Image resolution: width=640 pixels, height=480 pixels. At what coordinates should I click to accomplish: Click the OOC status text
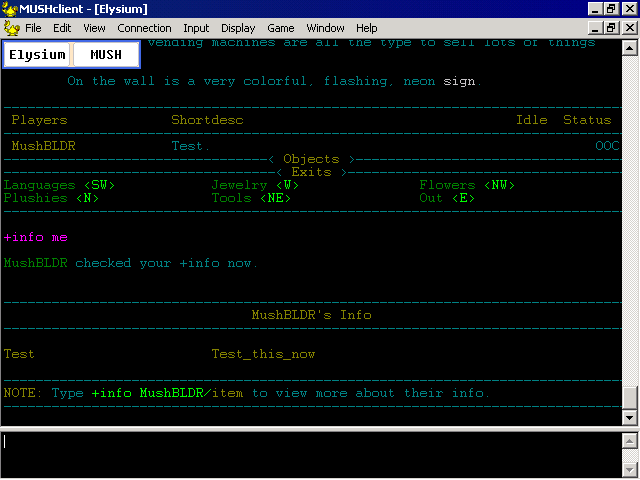click(607, 146)
